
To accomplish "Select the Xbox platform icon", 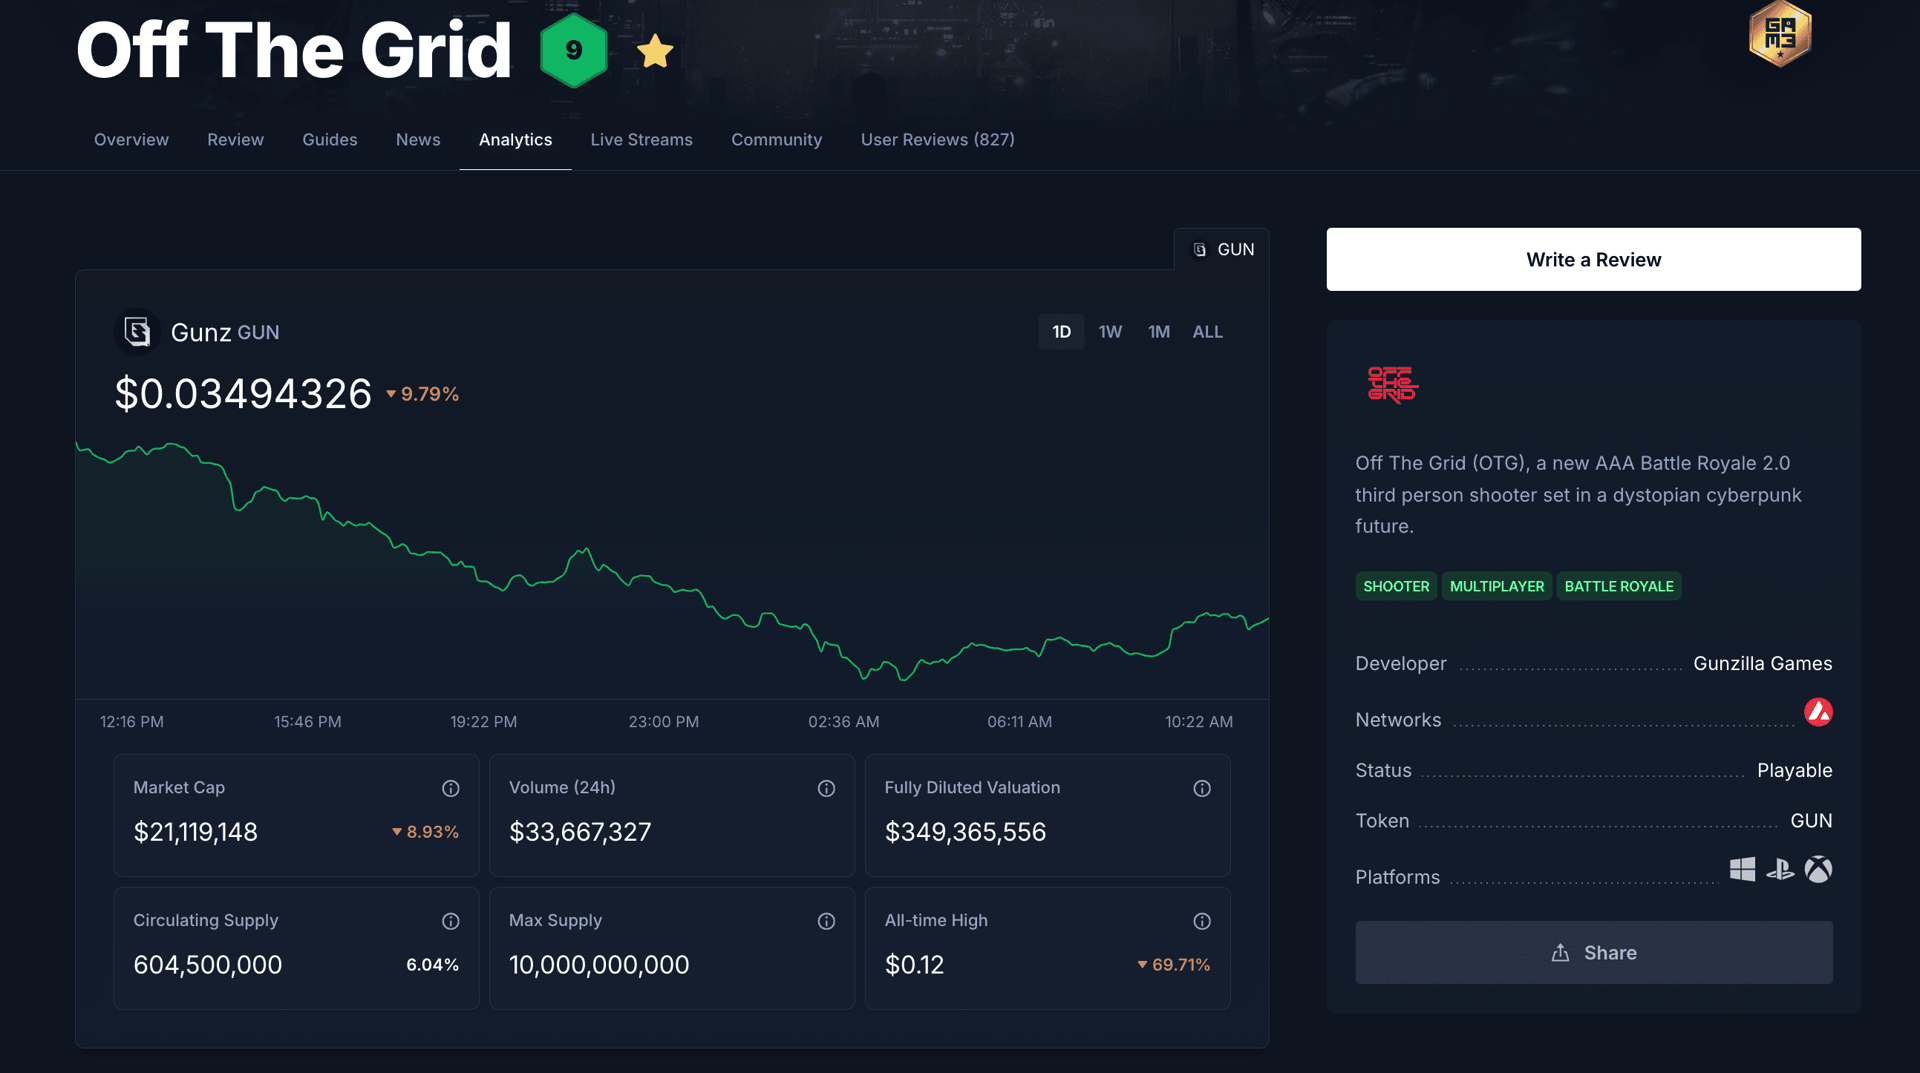I will click(x=1819, y=870).
